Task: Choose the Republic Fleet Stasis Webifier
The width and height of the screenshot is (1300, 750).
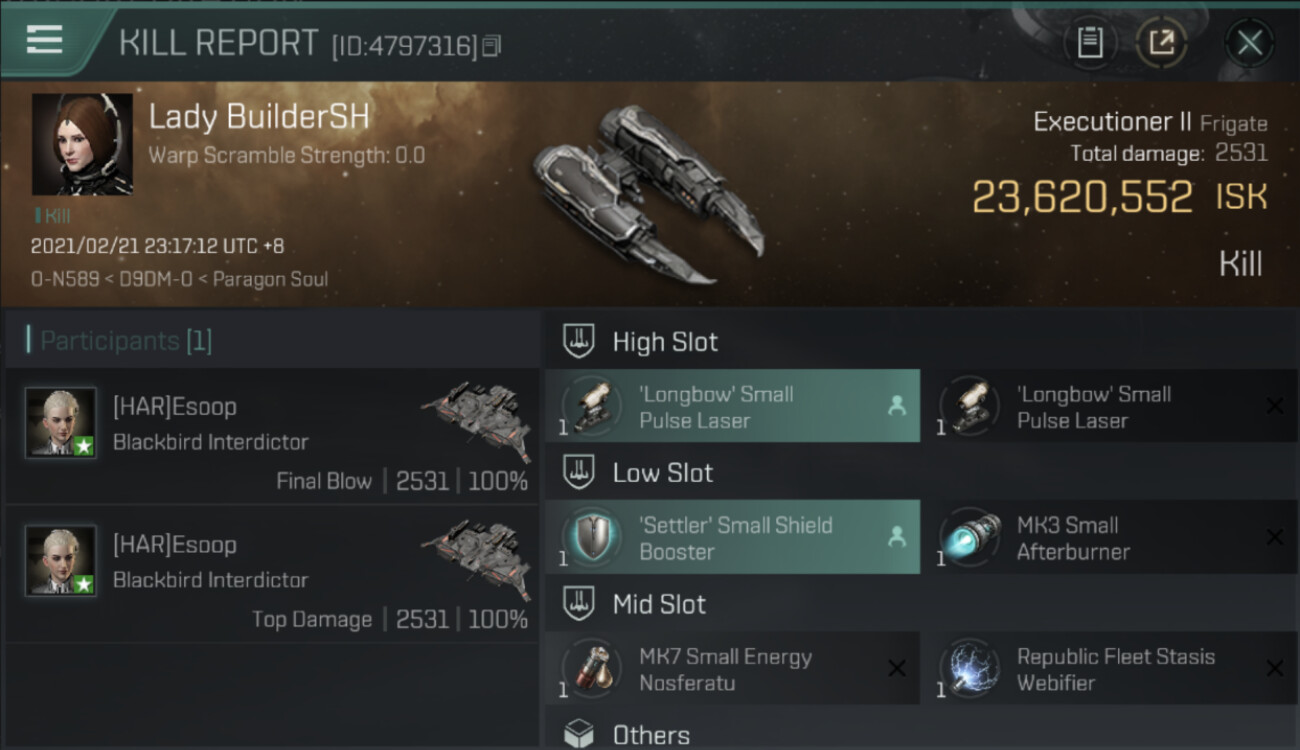Action: (1108, 670)
